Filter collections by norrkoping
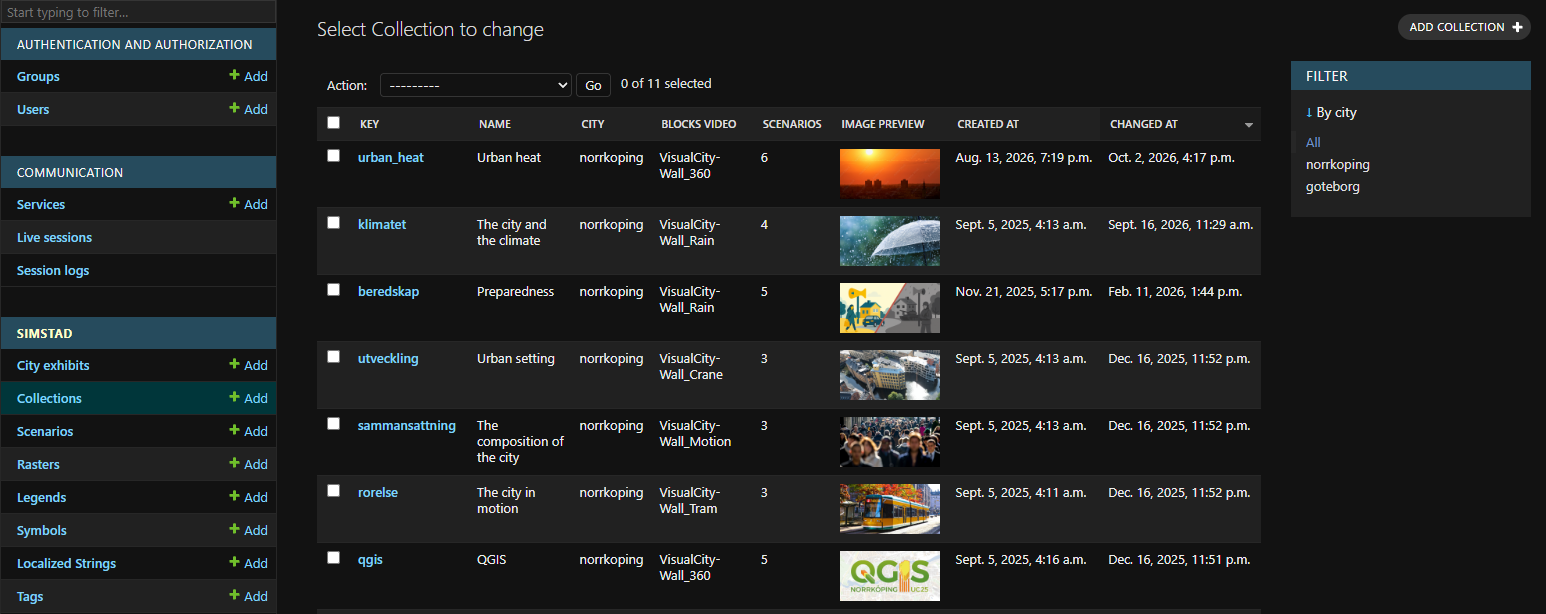The width and height of the screenshot is (1546, 614). [1338, 164]
